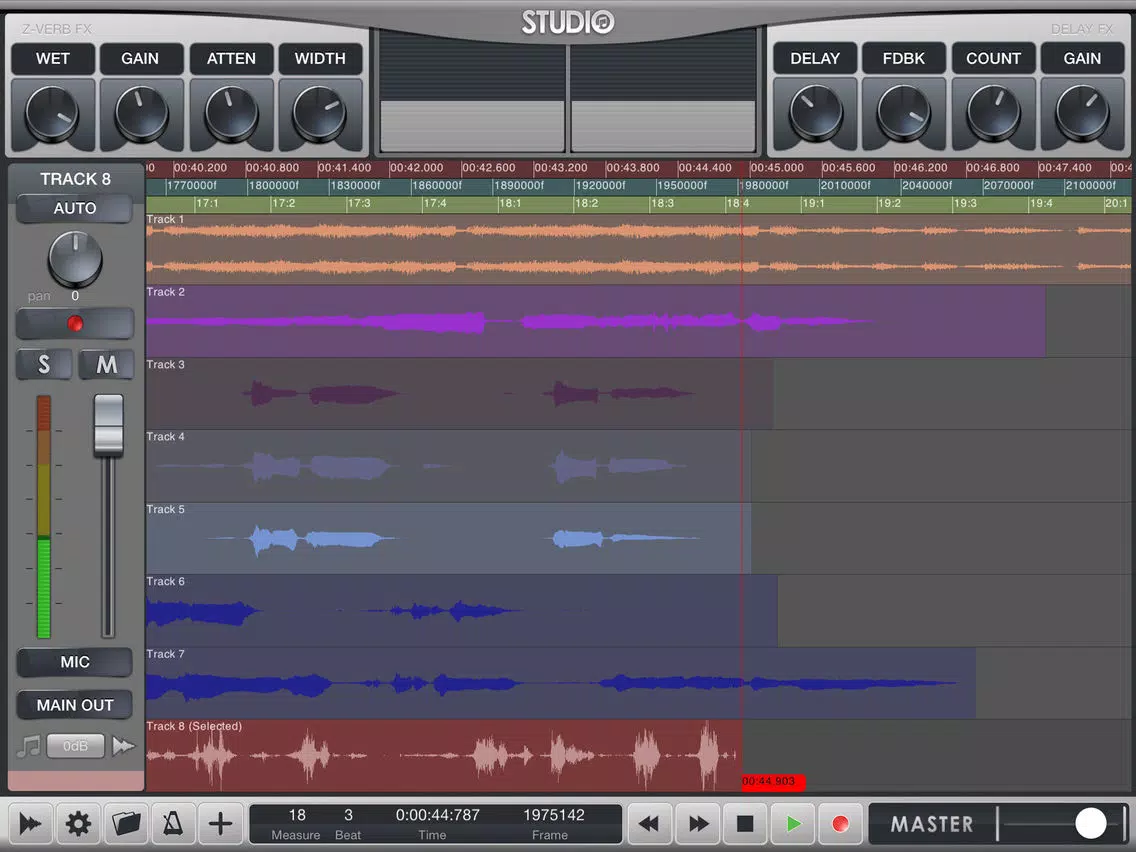Click the 0dB gain button

click(x=75, y=746)
